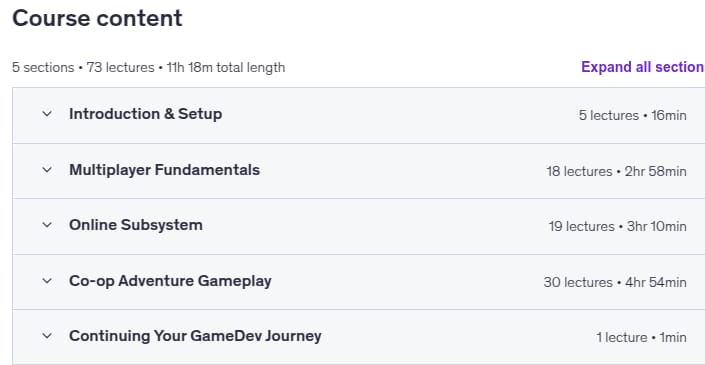Click the Course content heading

click(97, 18)
